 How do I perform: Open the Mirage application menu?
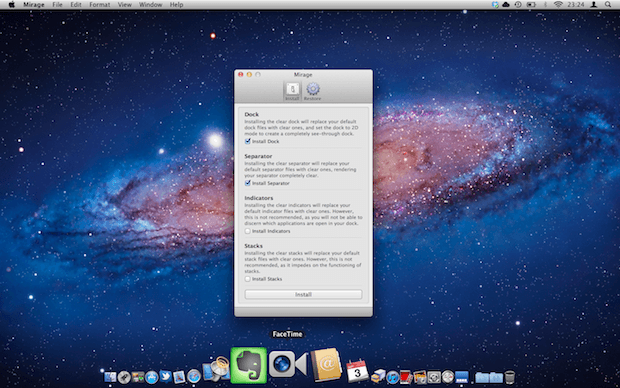[34, 5]
